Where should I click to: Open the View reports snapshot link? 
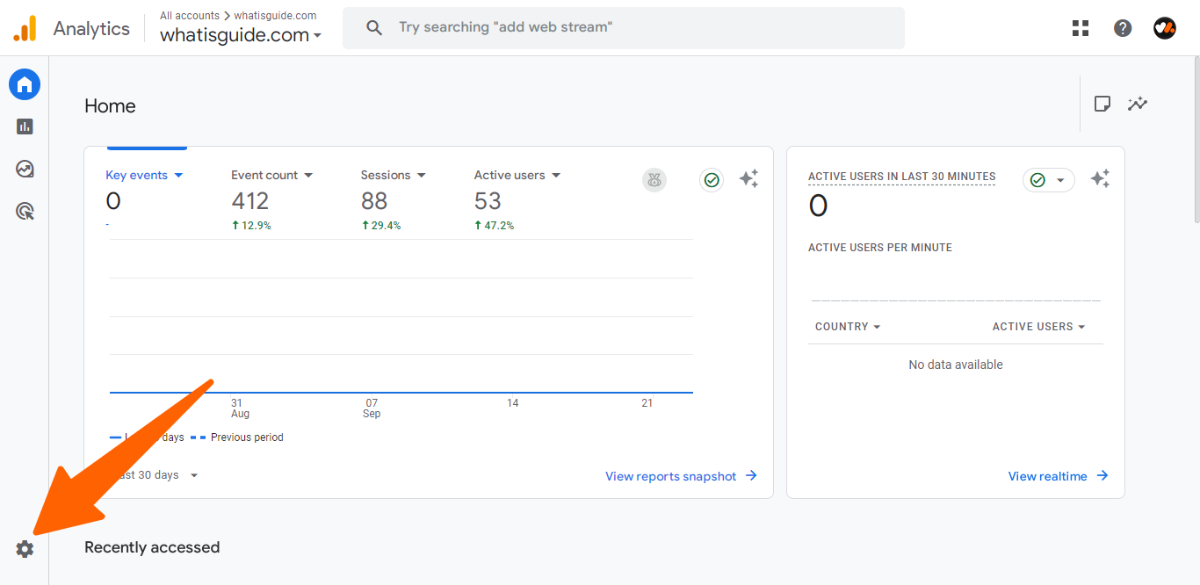681,476
